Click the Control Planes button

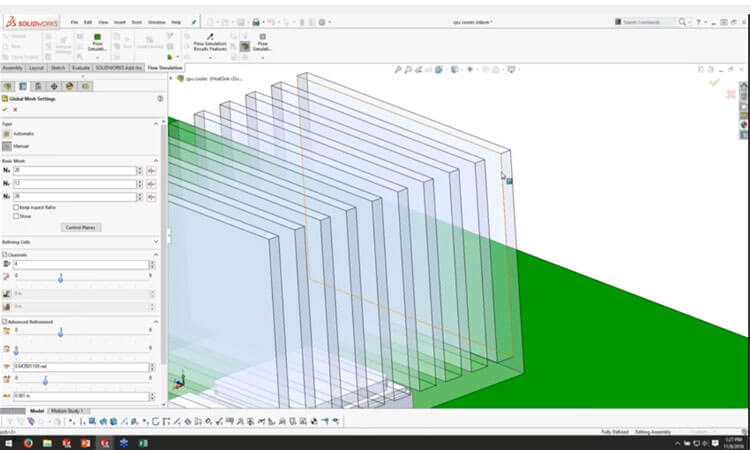(80, 227)
